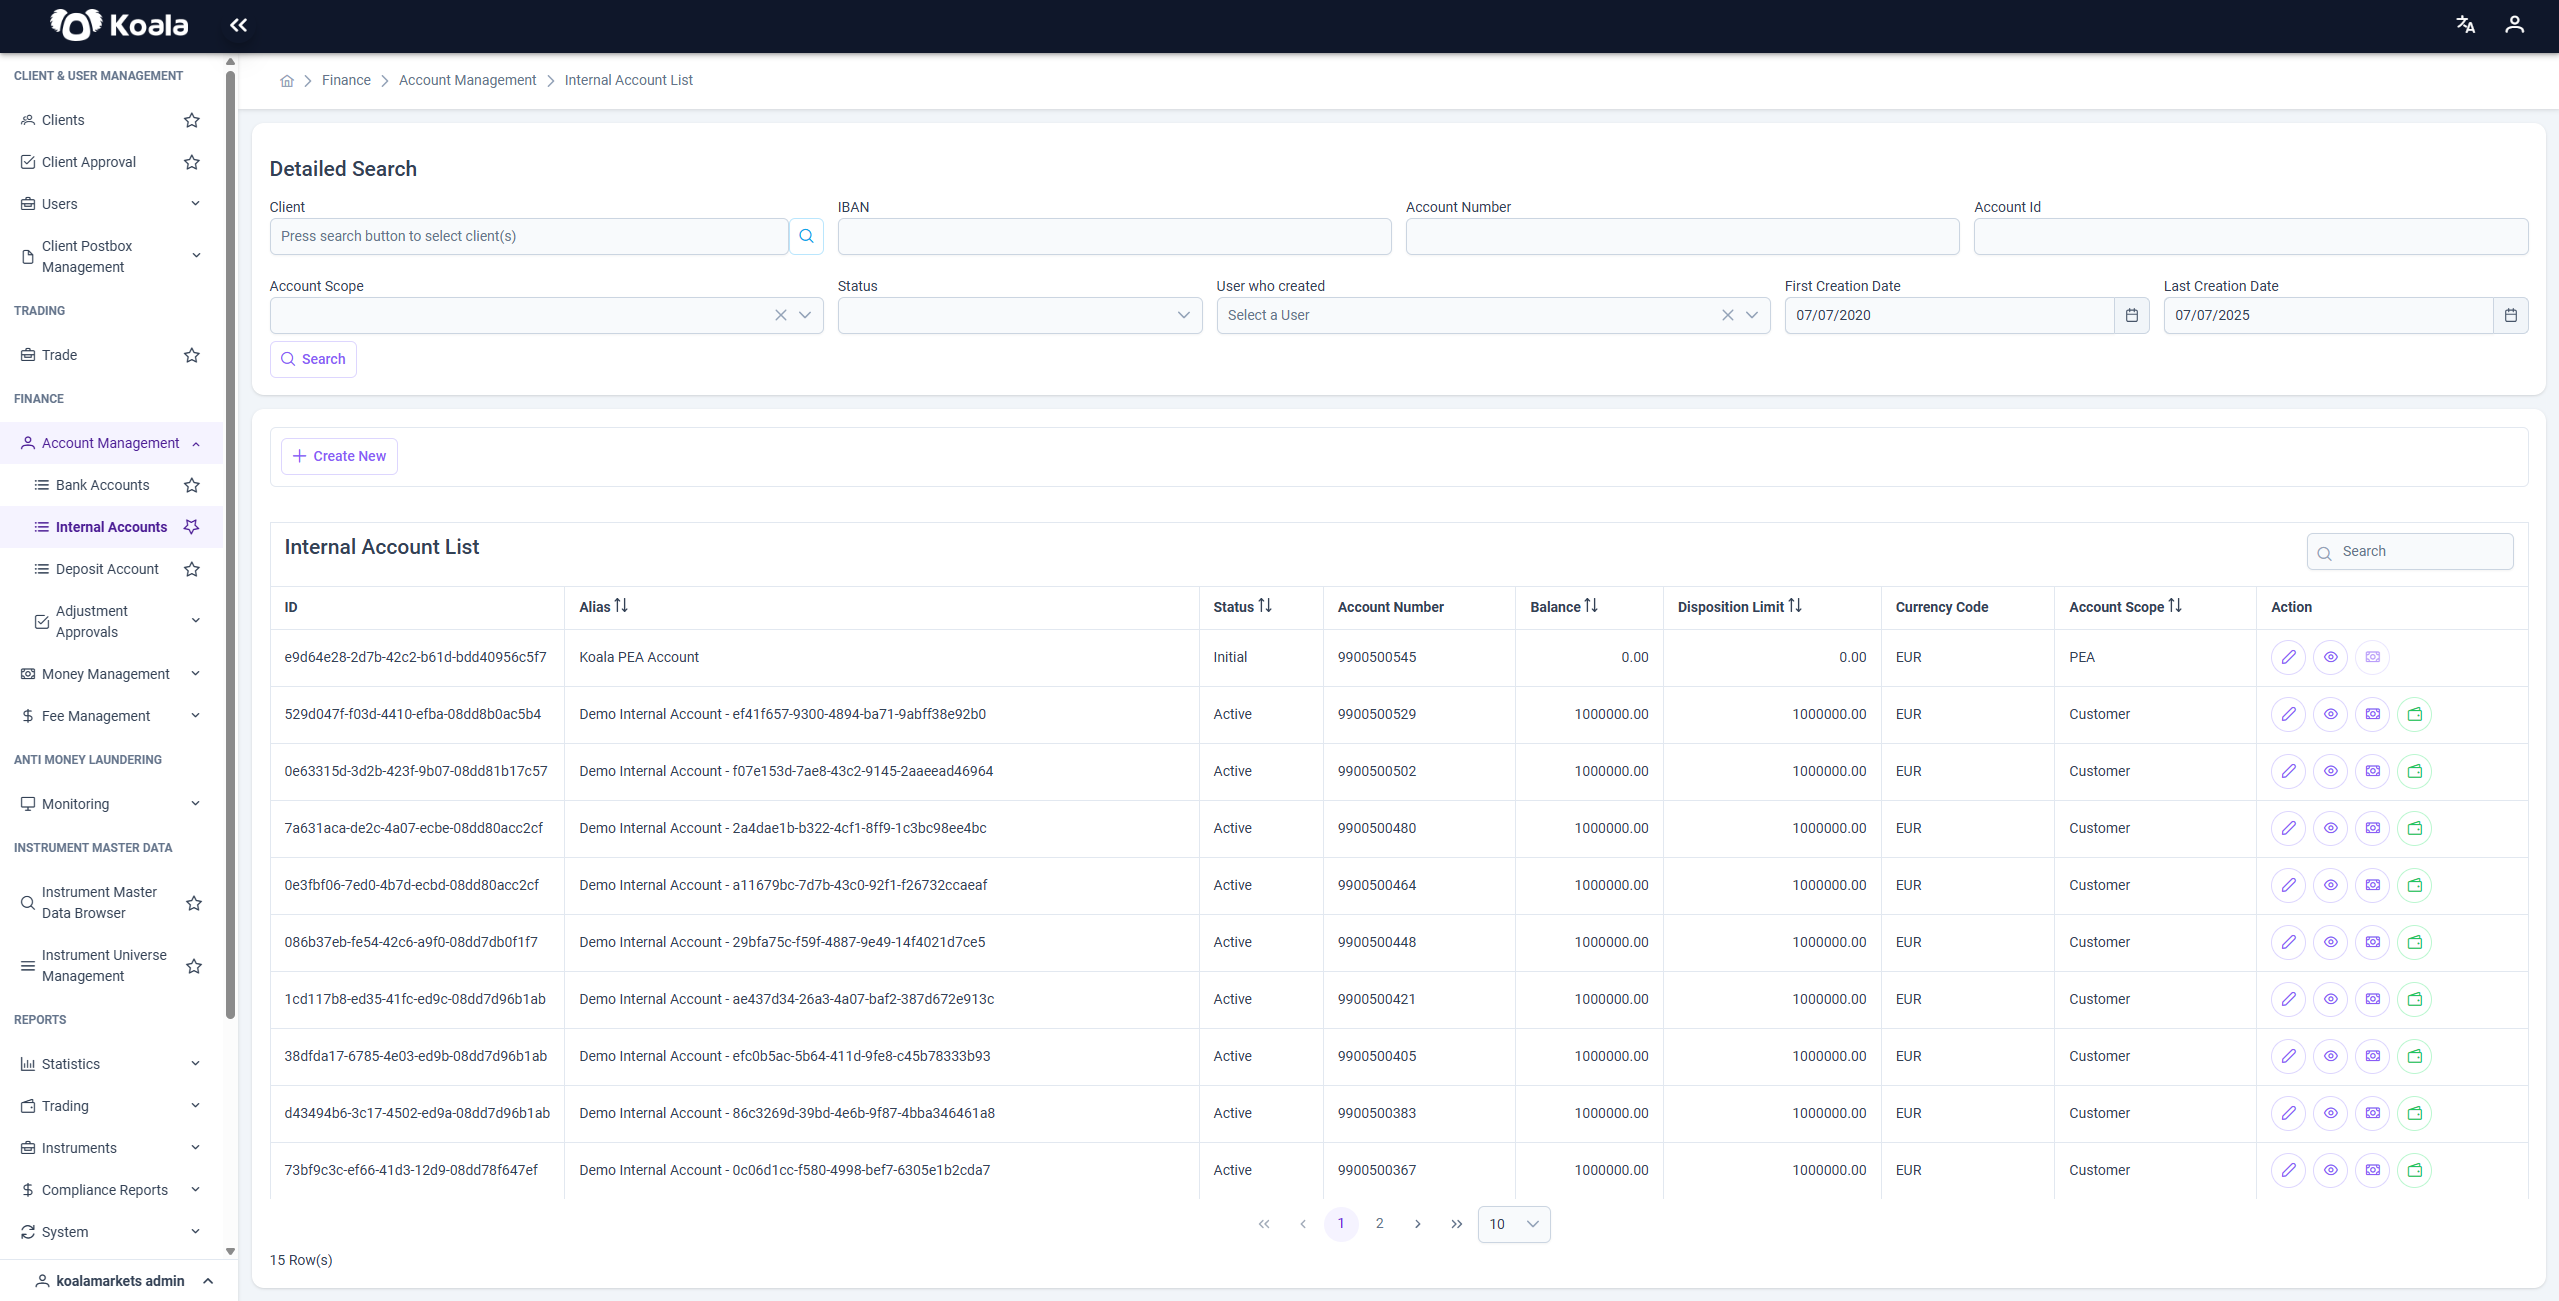This screenshot has width=2559, height=1301.
Task: Click the Create New button
Action: click(339, 456)
